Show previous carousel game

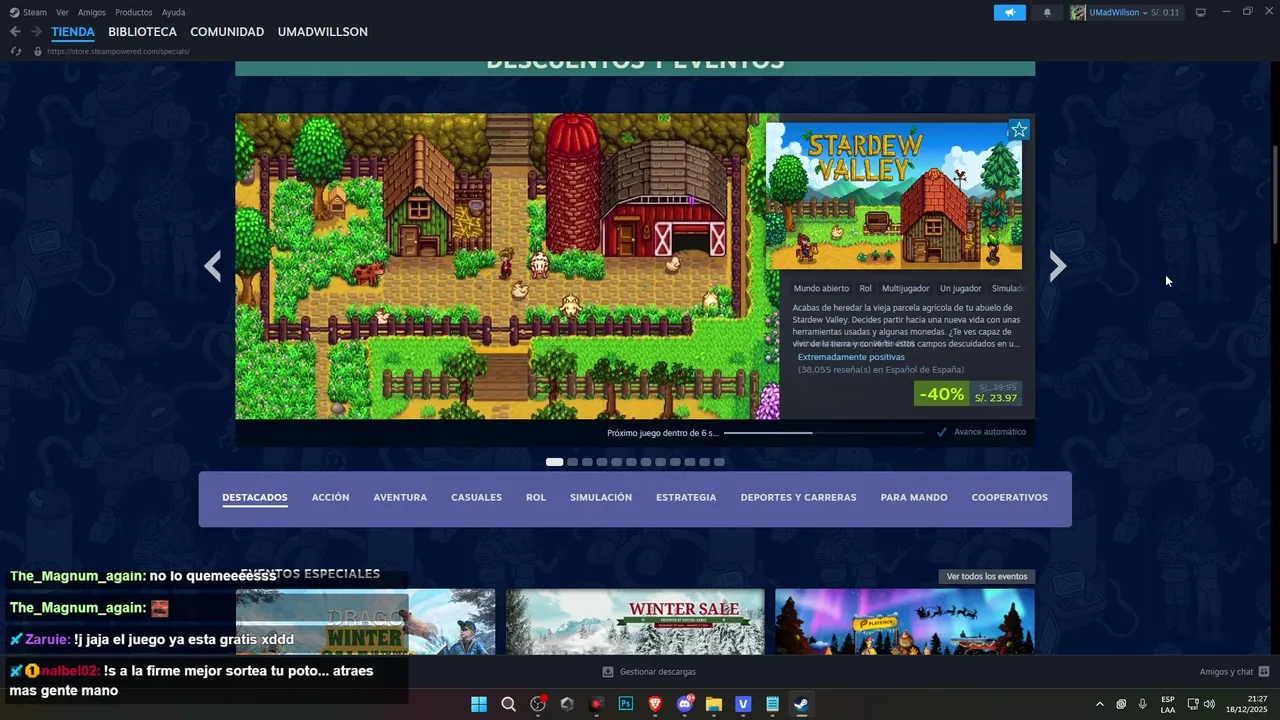point(212,266)
